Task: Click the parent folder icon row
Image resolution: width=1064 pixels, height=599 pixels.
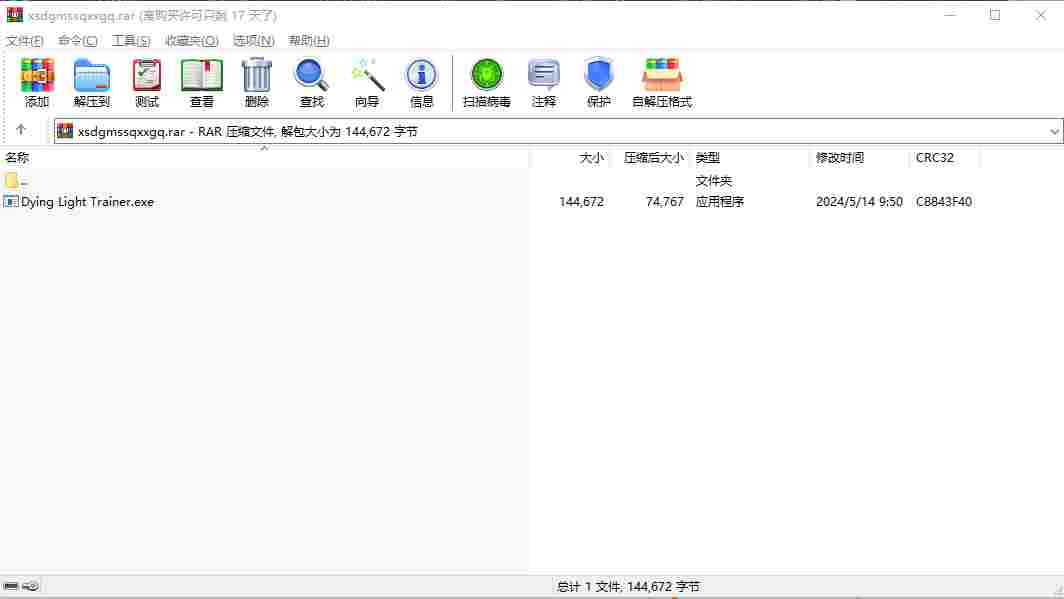Action: tap(12, 180)
